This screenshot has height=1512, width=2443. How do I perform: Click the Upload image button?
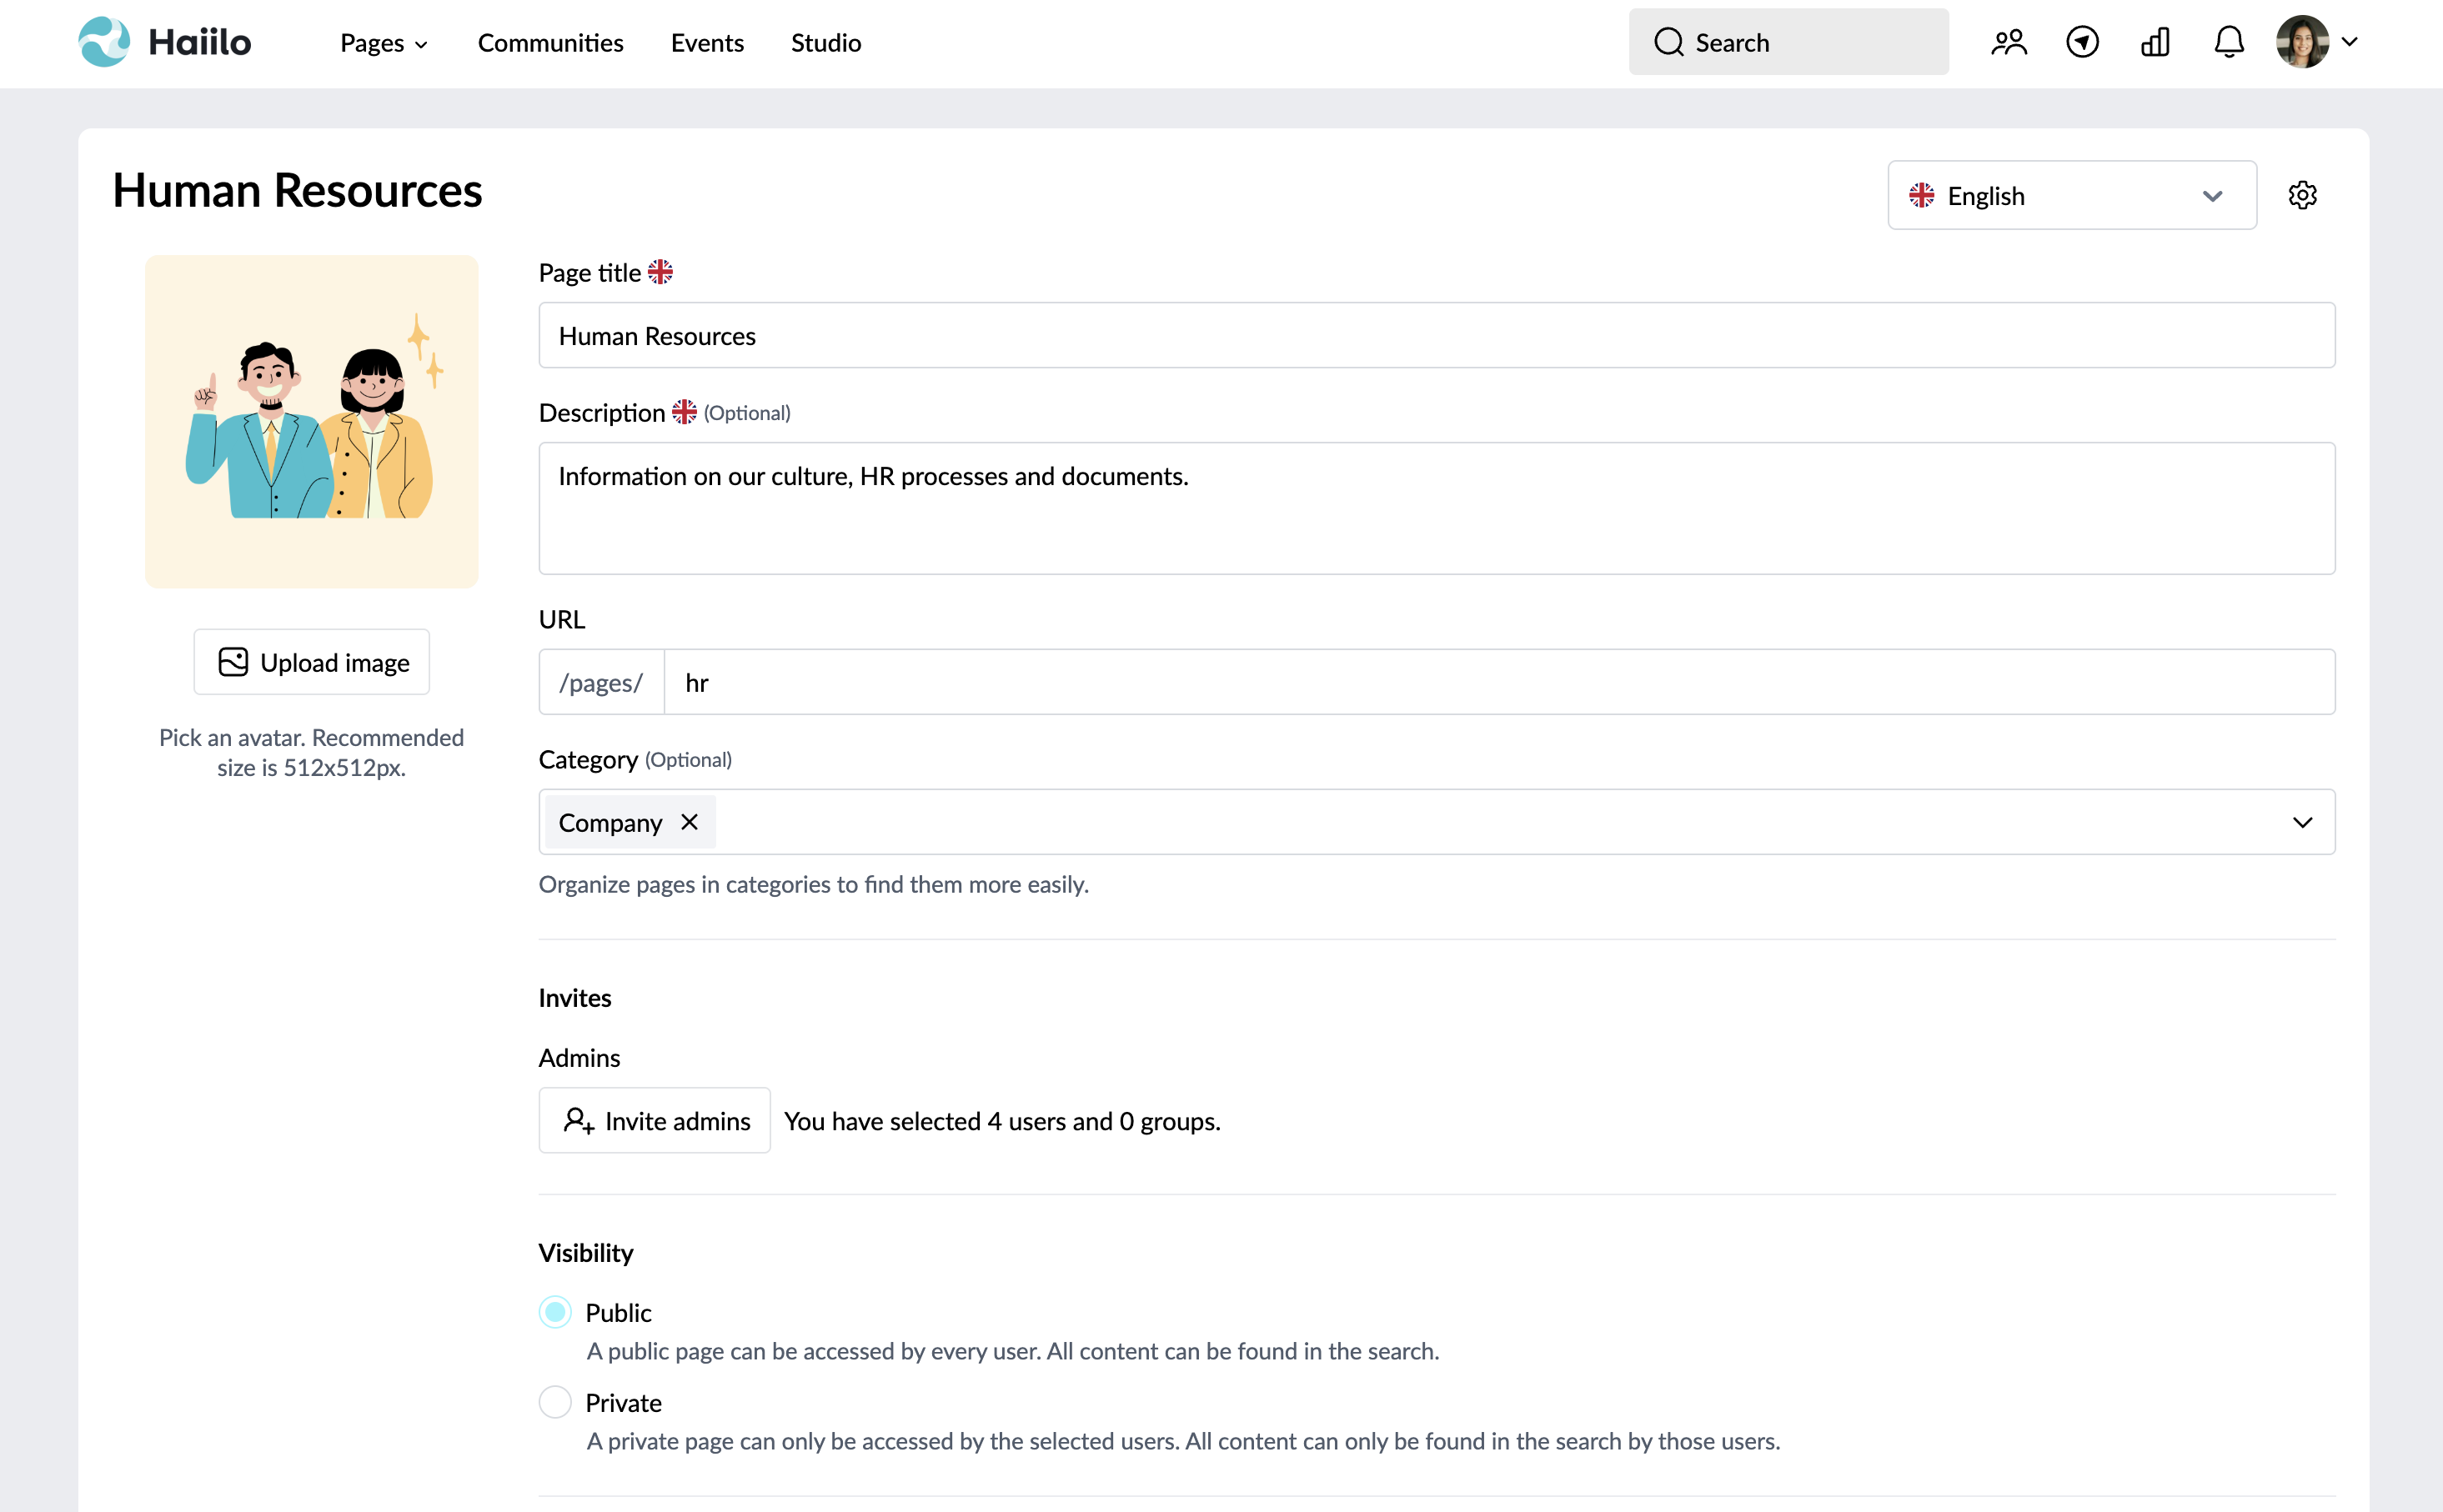[x=311, y=662]
